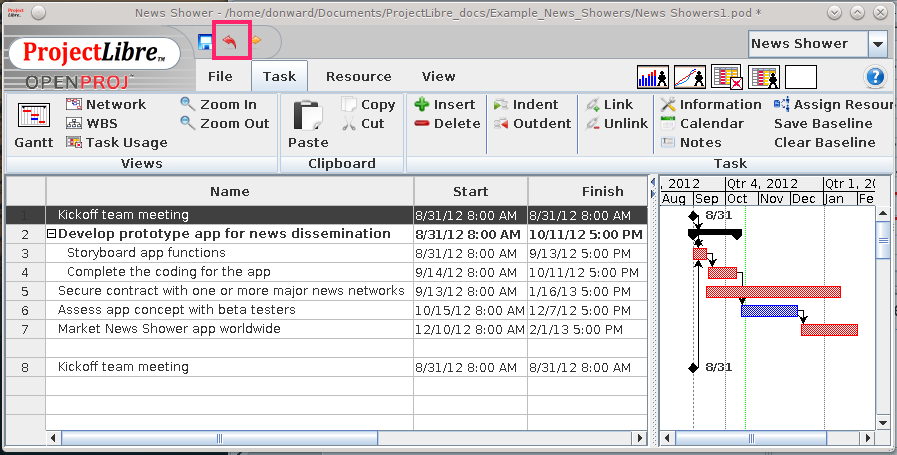The width and height of the screenshot is (897, 455).
Task: Undo last action with red arrow icon
Action: [230, 41]
